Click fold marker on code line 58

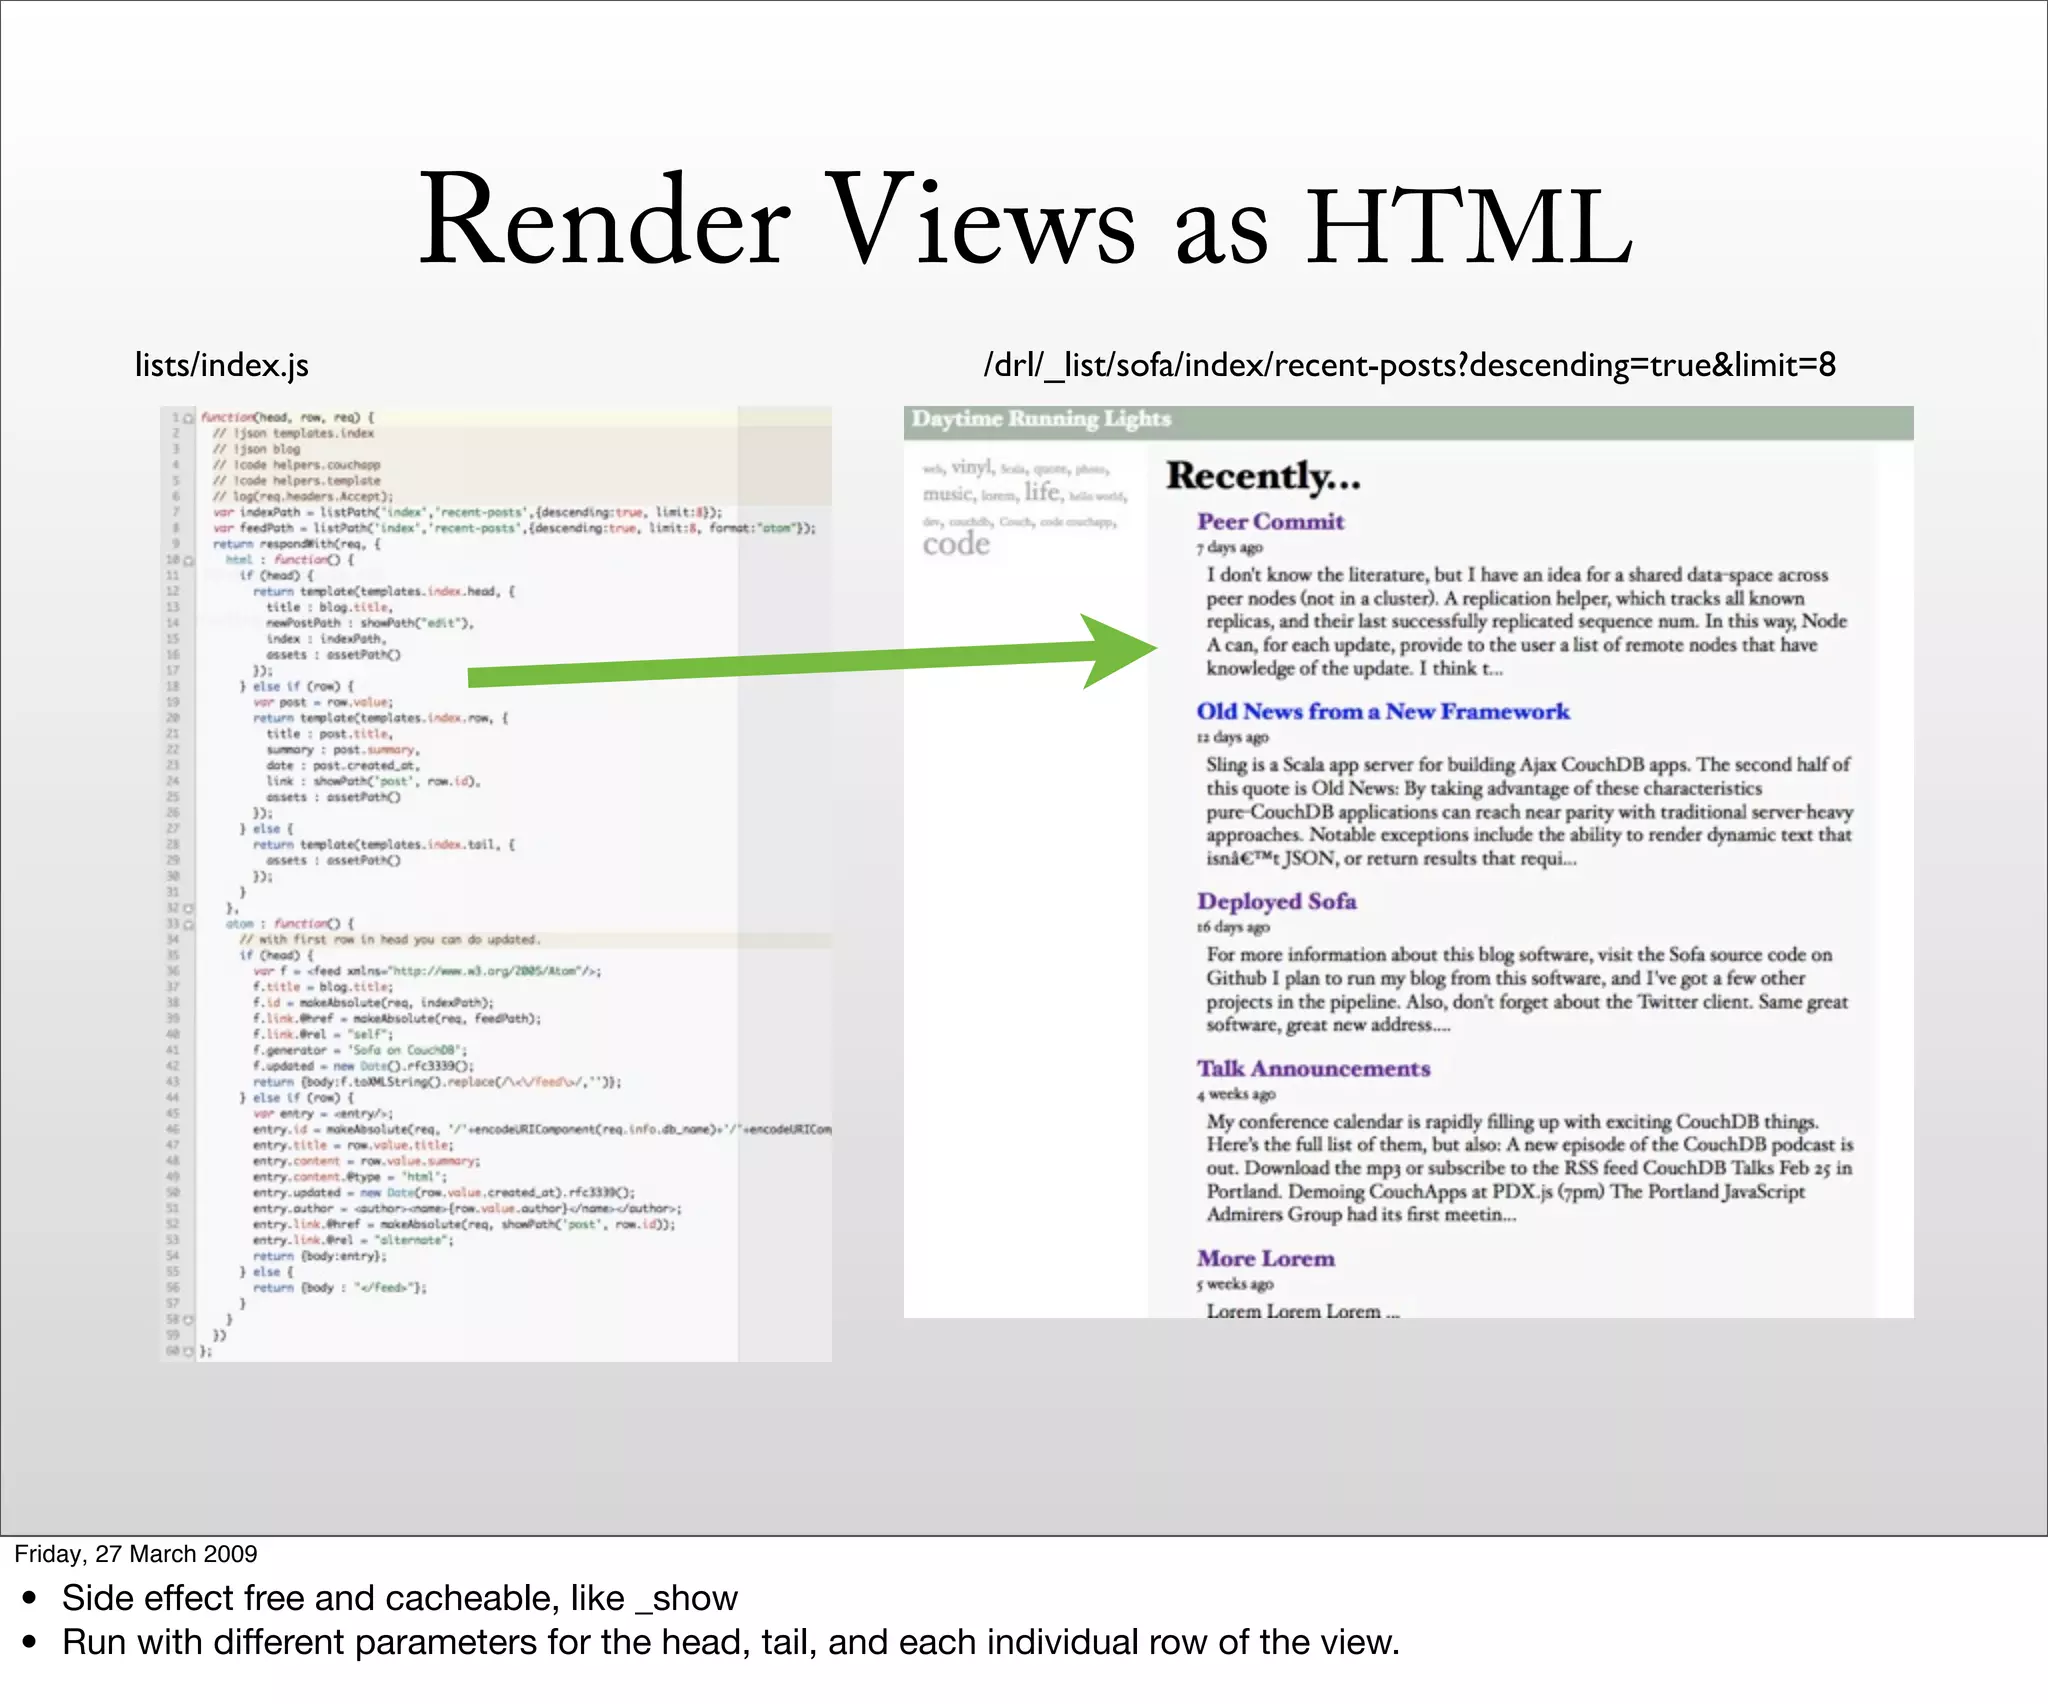click(x=188, y=1320)
